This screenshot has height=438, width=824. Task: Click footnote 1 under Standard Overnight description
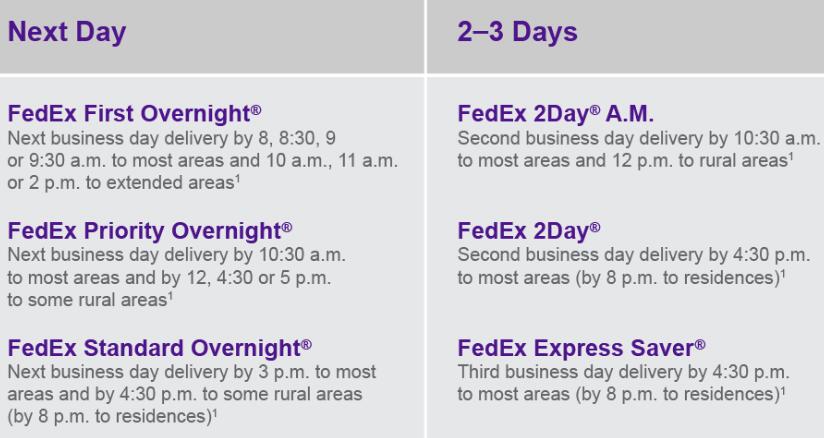[214, 413]
